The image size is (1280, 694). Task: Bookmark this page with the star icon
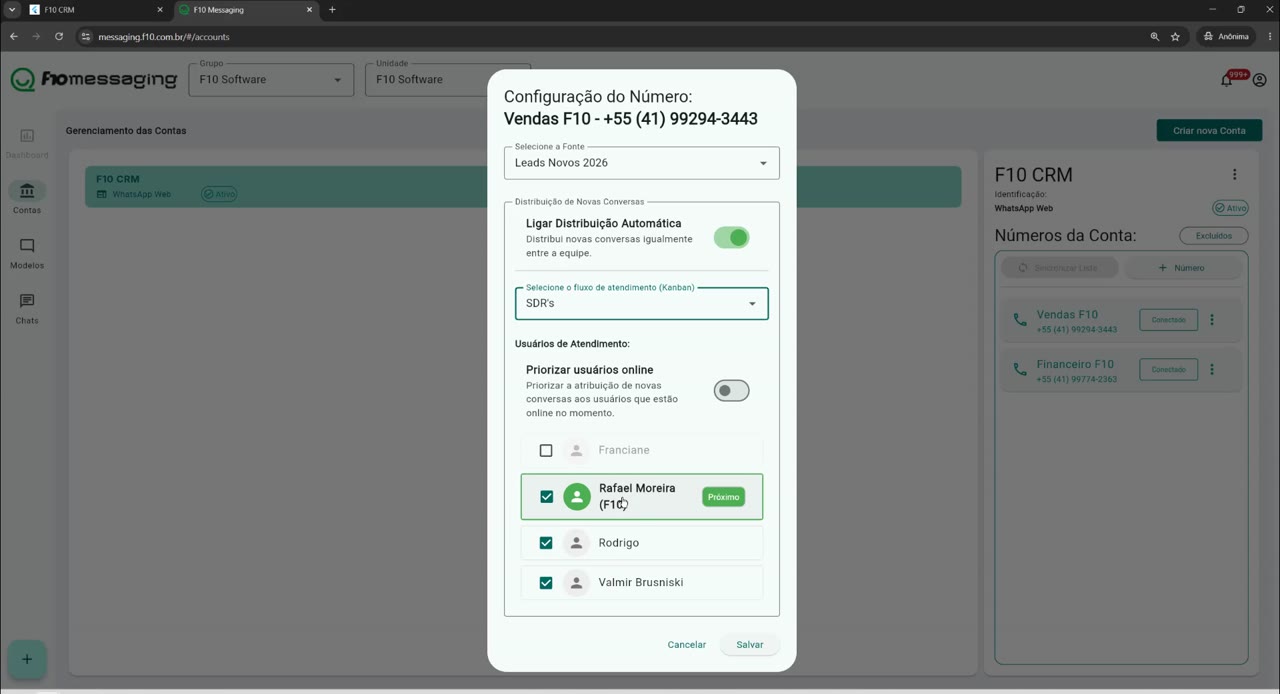point(1175,37)
